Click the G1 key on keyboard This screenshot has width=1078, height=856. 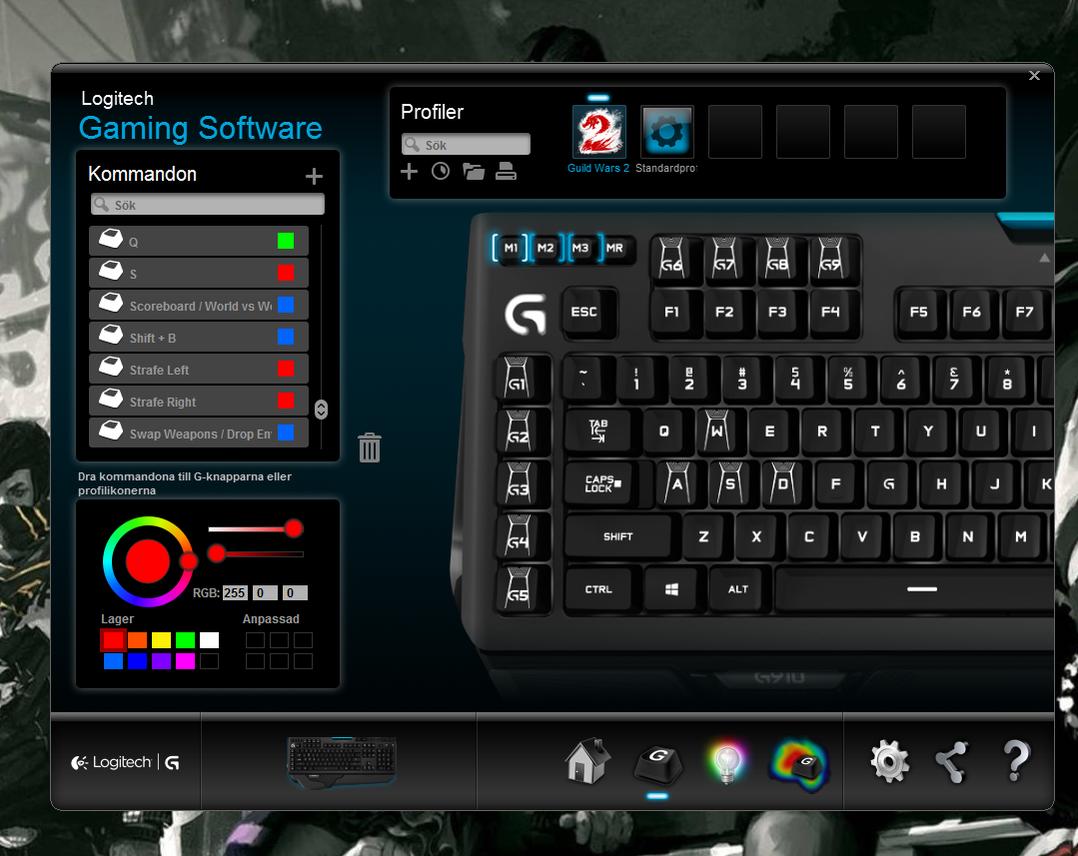click(x=517, y=379)
